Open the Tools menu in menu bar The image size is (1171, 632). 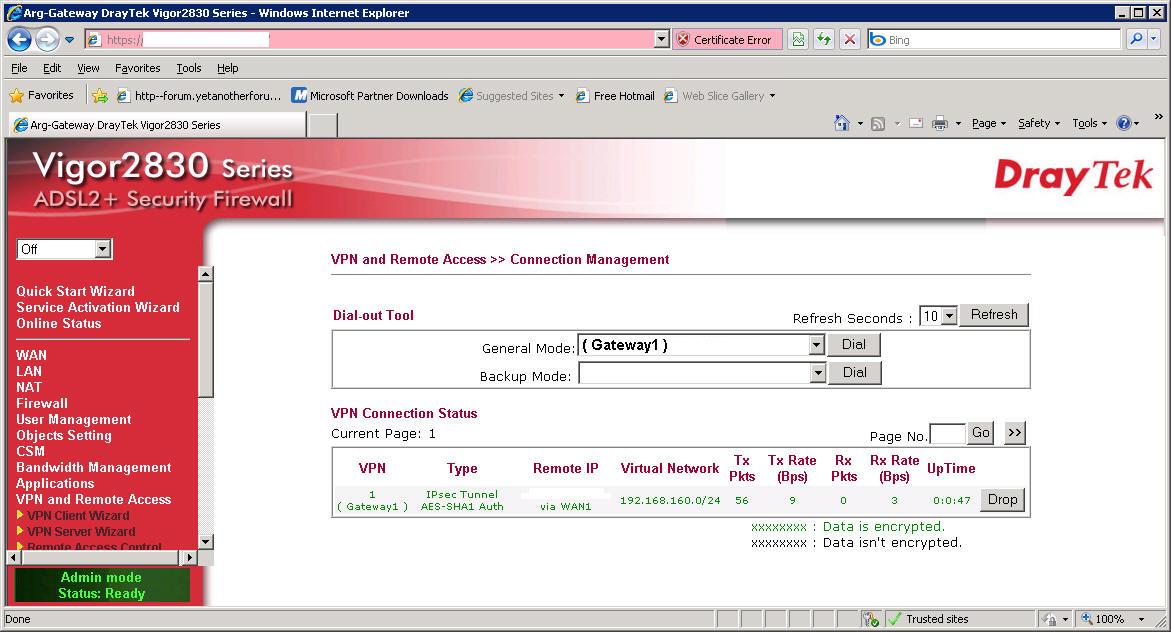click(189, 68)
